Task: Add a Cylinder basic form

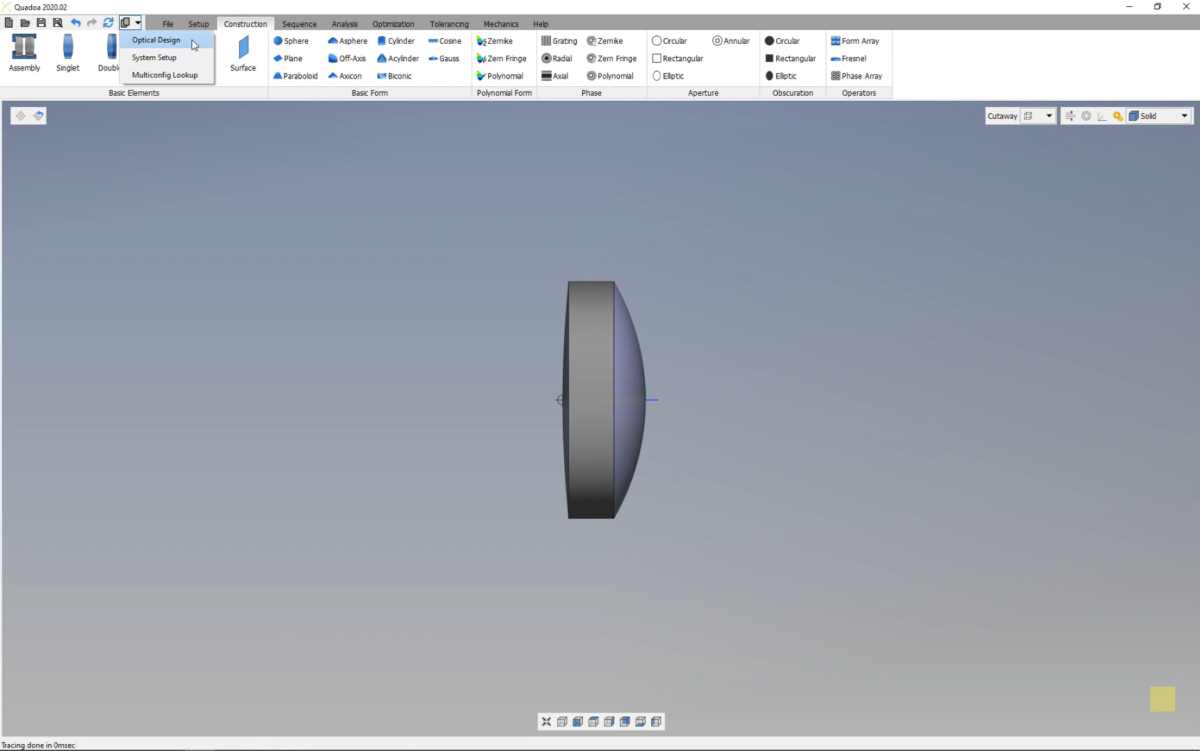Action: point(396,41)
